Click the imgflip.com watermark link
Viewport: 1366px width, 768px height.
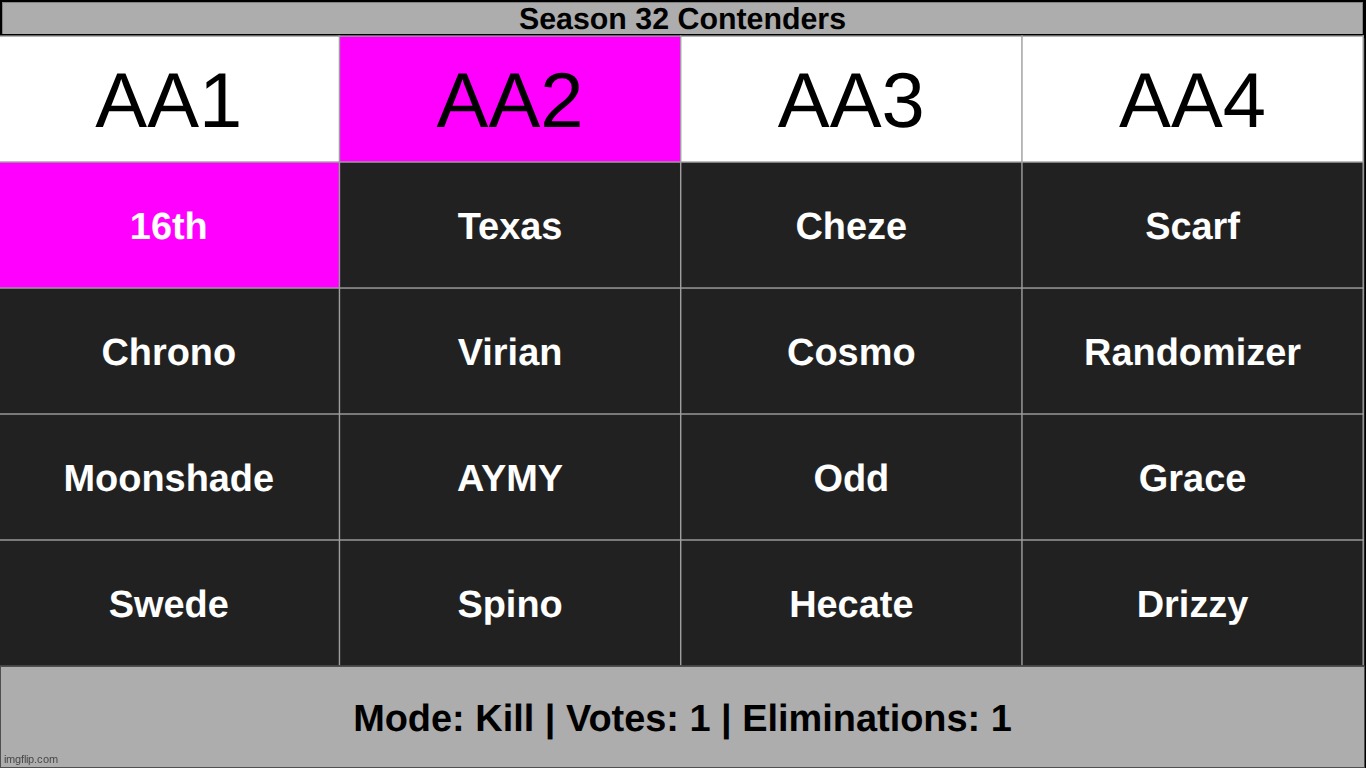(x=31, y=759)
